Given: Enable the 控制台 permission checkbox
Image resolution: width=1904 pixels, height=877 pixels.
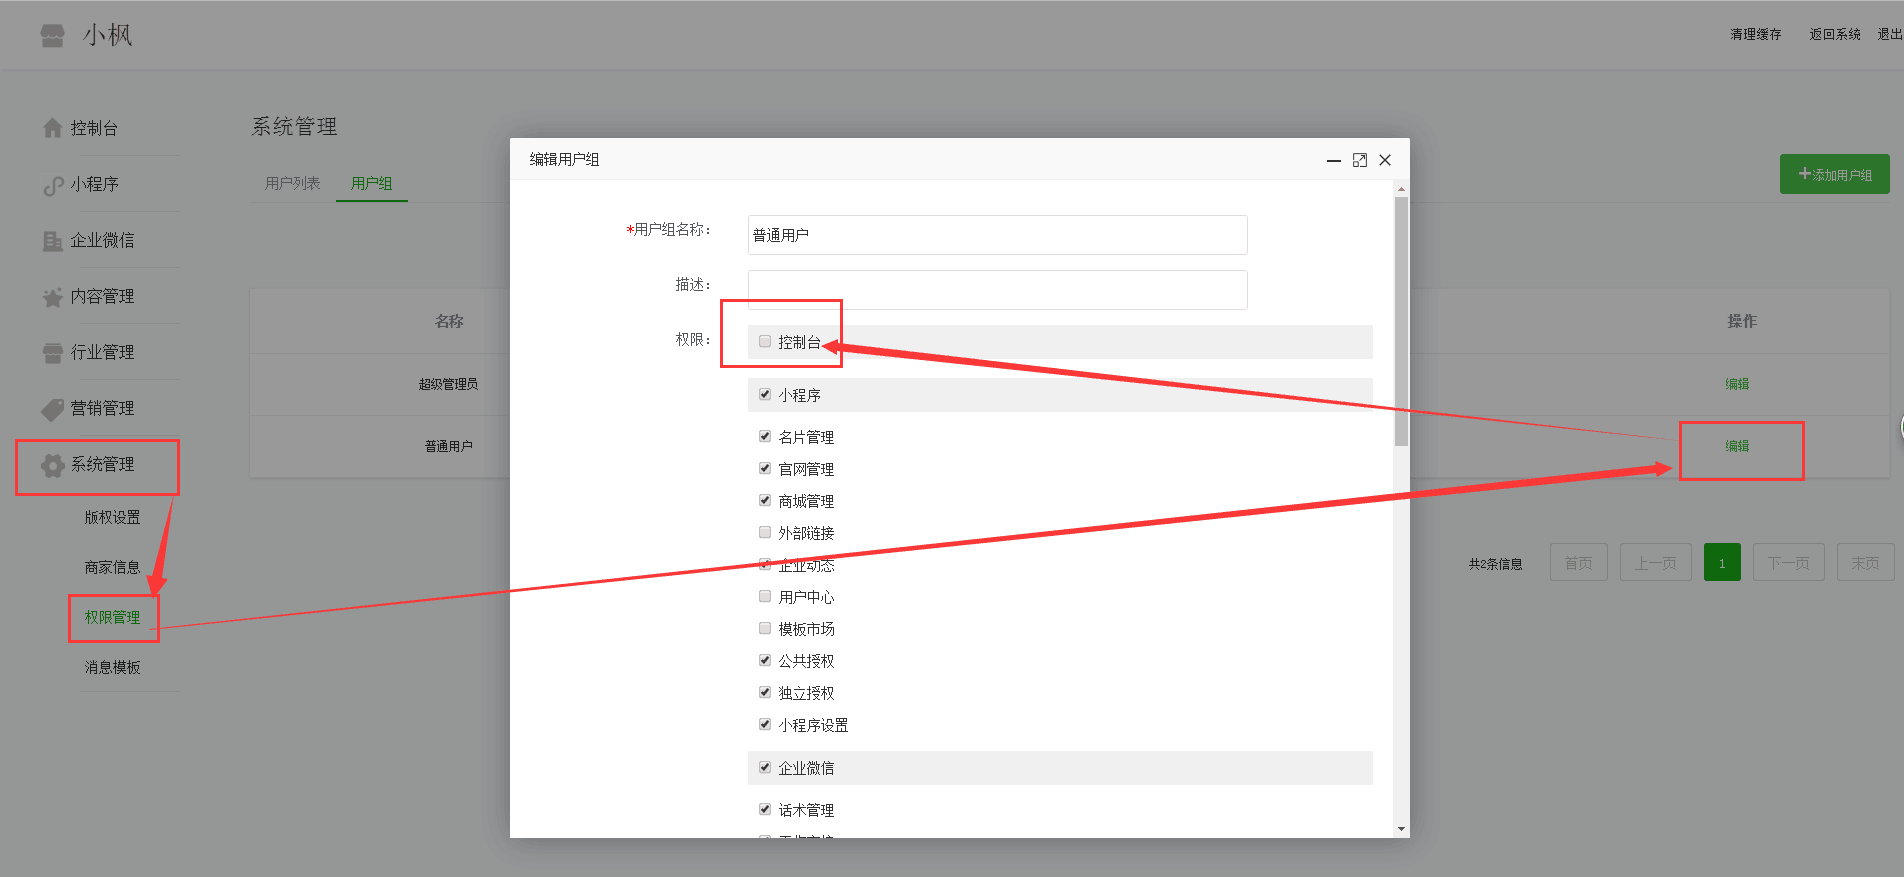Looking at the screenshot, I should click(x=765, y=342).
